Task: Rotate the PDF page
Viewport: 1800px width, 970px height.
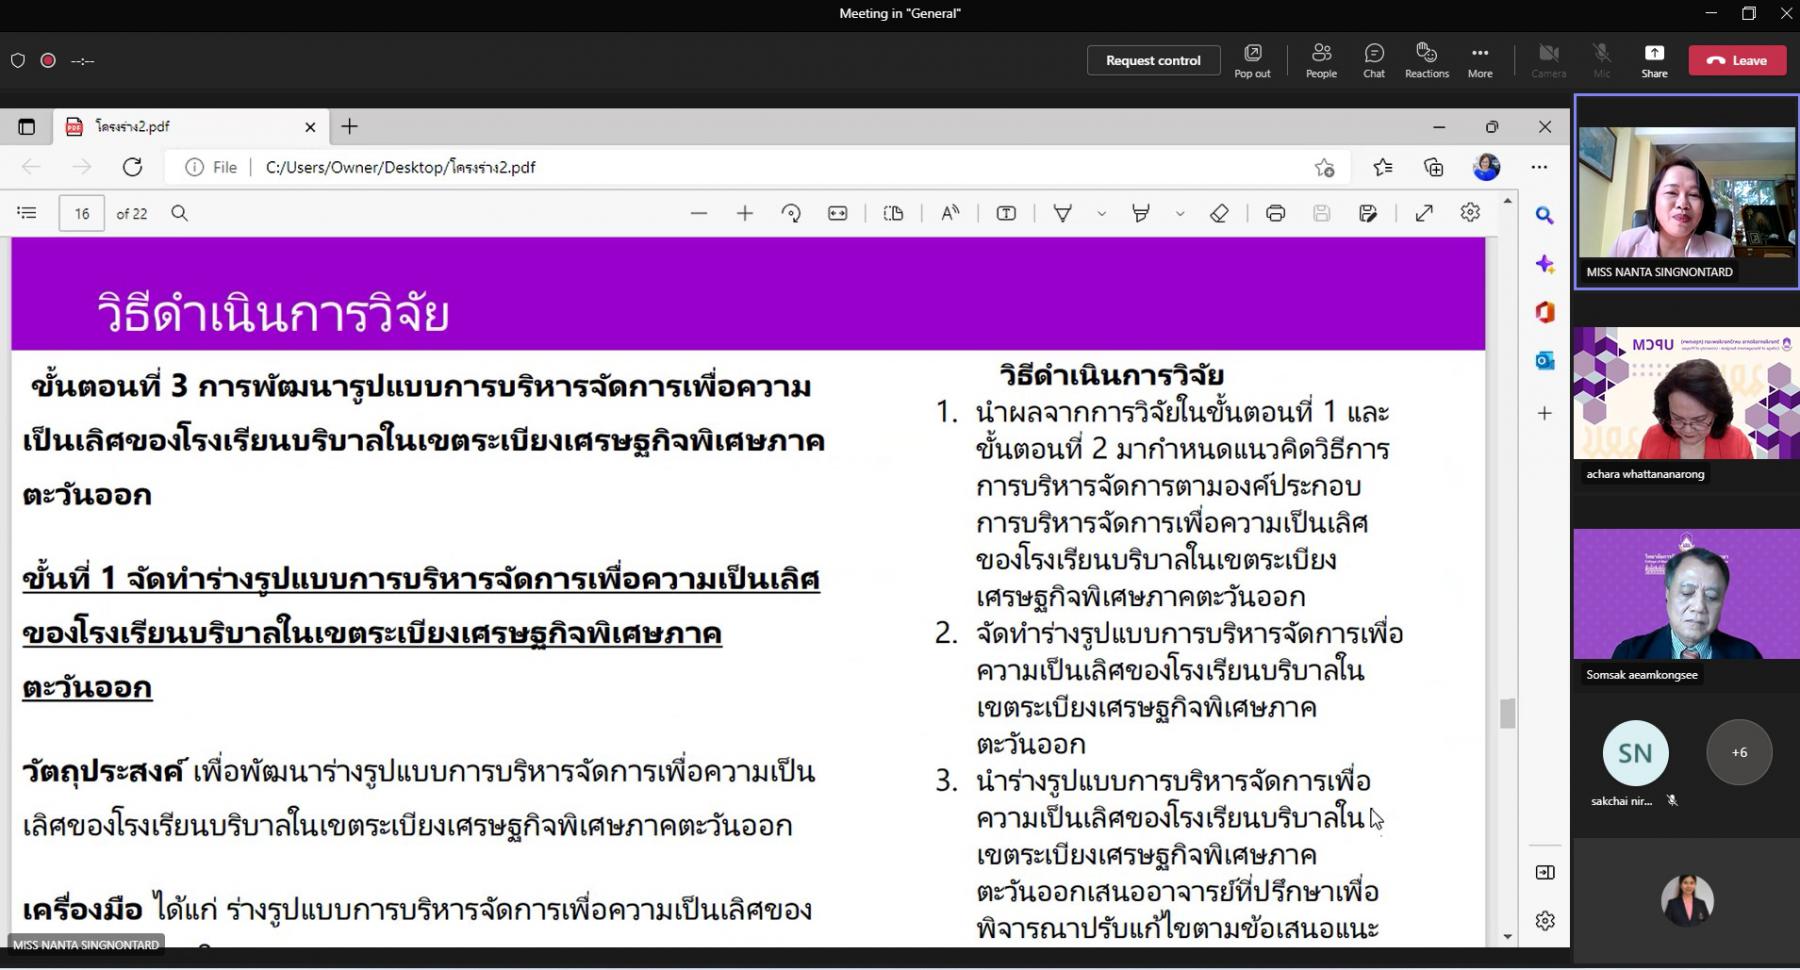Action: click(791, 213)
